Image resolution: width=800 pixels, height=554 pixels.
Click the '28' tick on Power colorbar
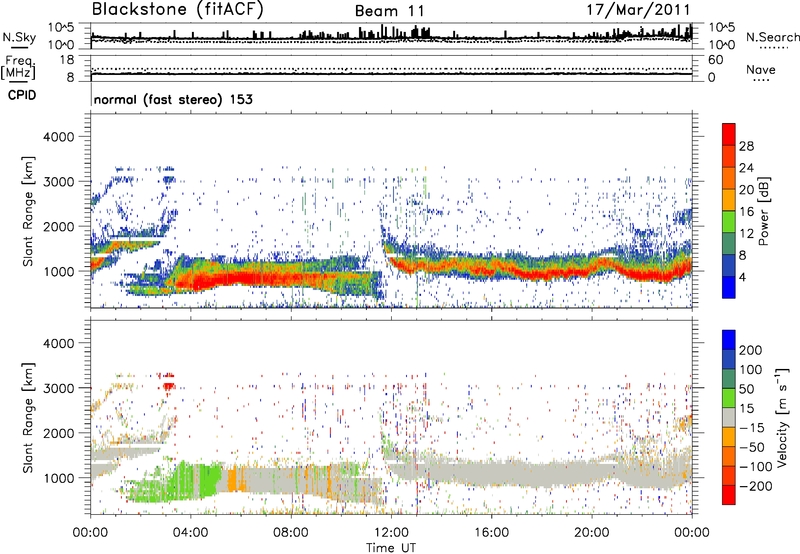pos(746,146)
